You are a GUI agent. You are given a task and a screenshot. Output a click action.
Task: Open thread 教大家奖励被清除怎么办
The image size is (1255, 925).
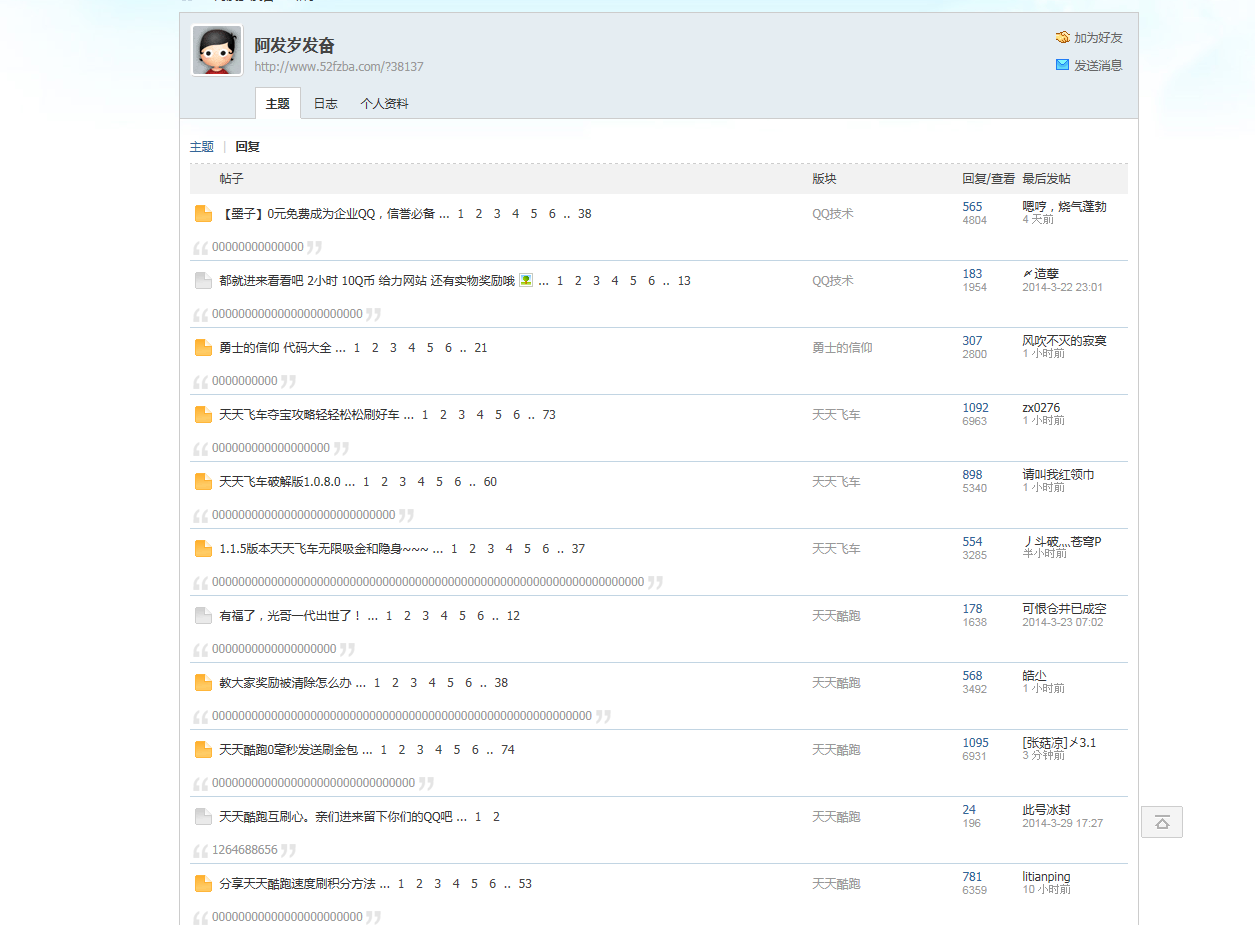285,682
